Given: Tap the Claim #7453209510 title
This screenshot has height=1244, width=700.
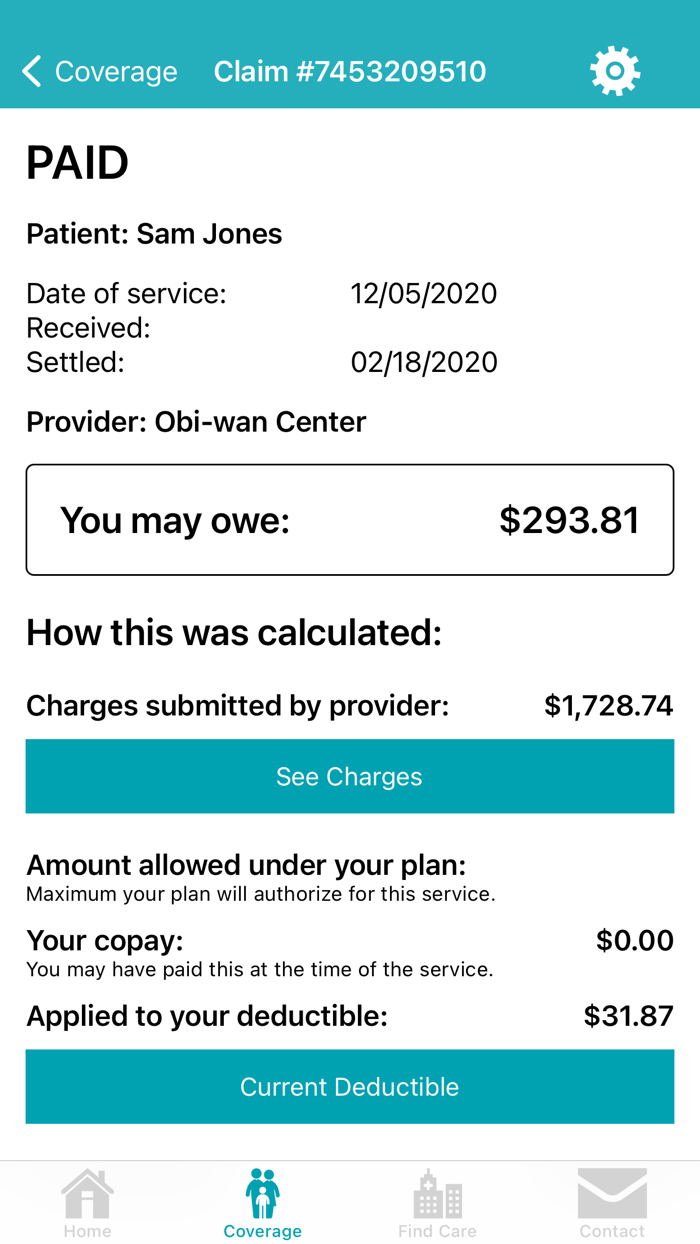Looking at the screenshot, I should tap(350, 72).
